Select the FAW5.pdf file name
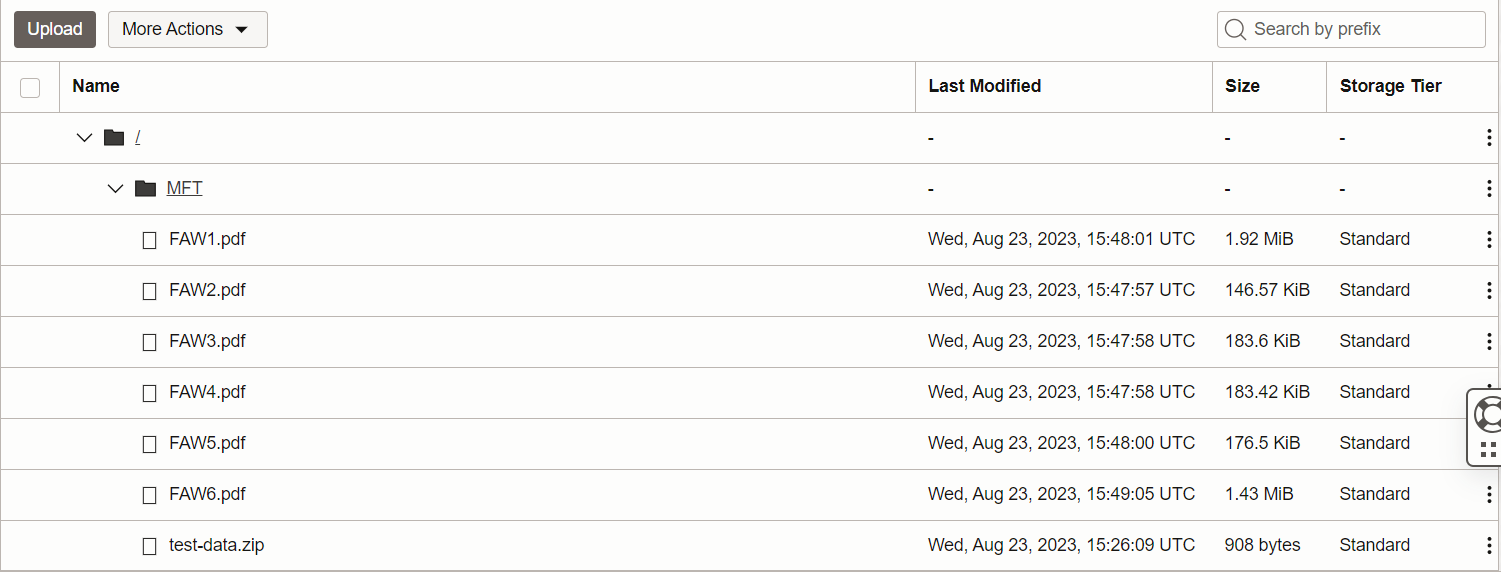This screenshot has width=1501, height=572. coord(207,443)
